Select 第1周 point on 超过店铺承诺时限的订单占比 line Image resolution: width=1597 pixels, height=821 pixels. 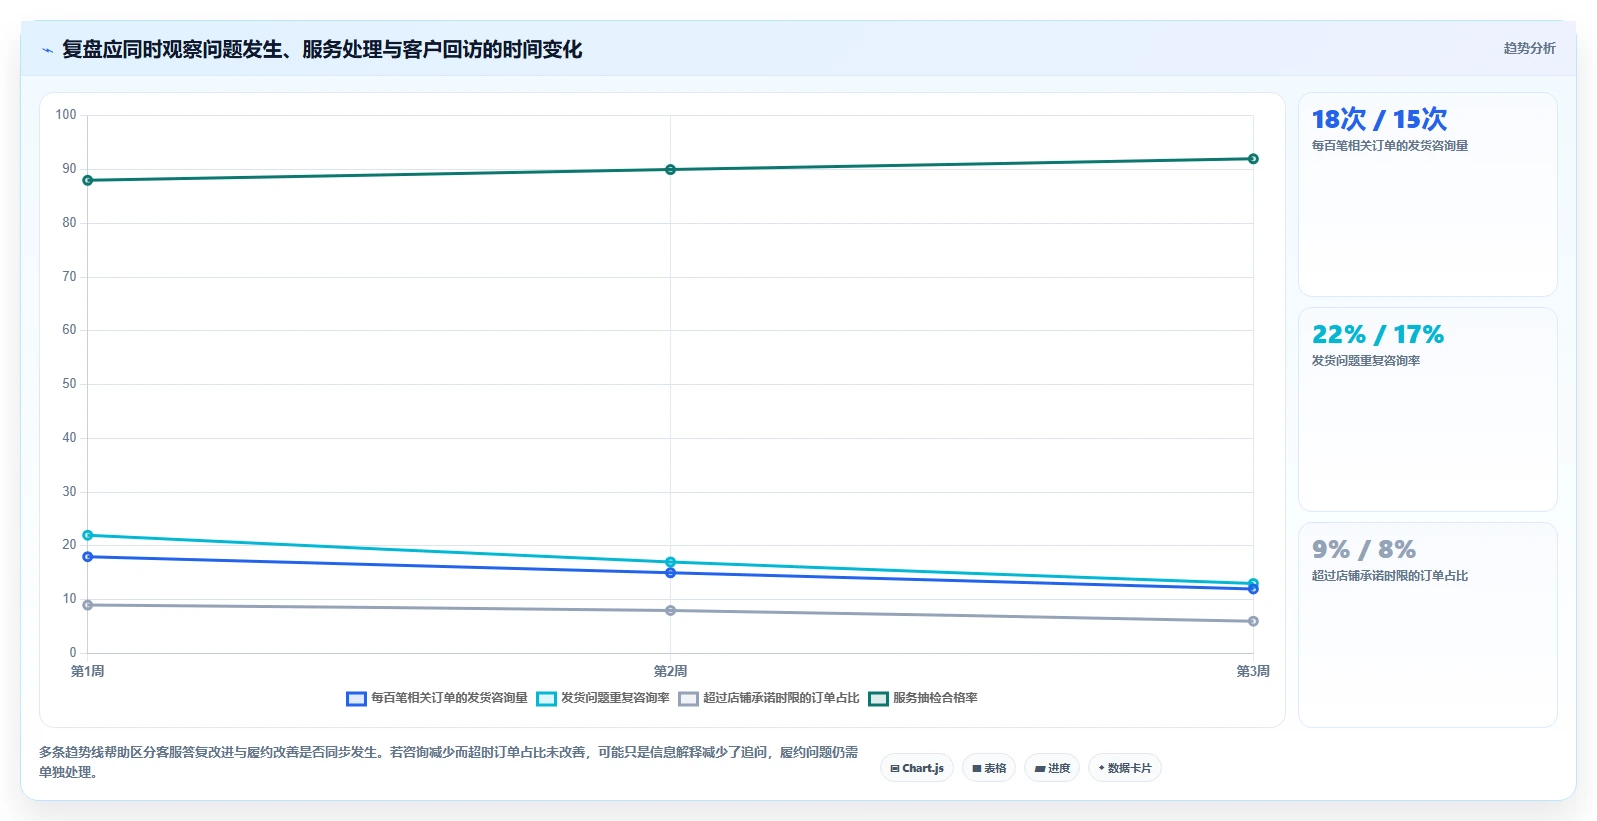tap(88, 605)
